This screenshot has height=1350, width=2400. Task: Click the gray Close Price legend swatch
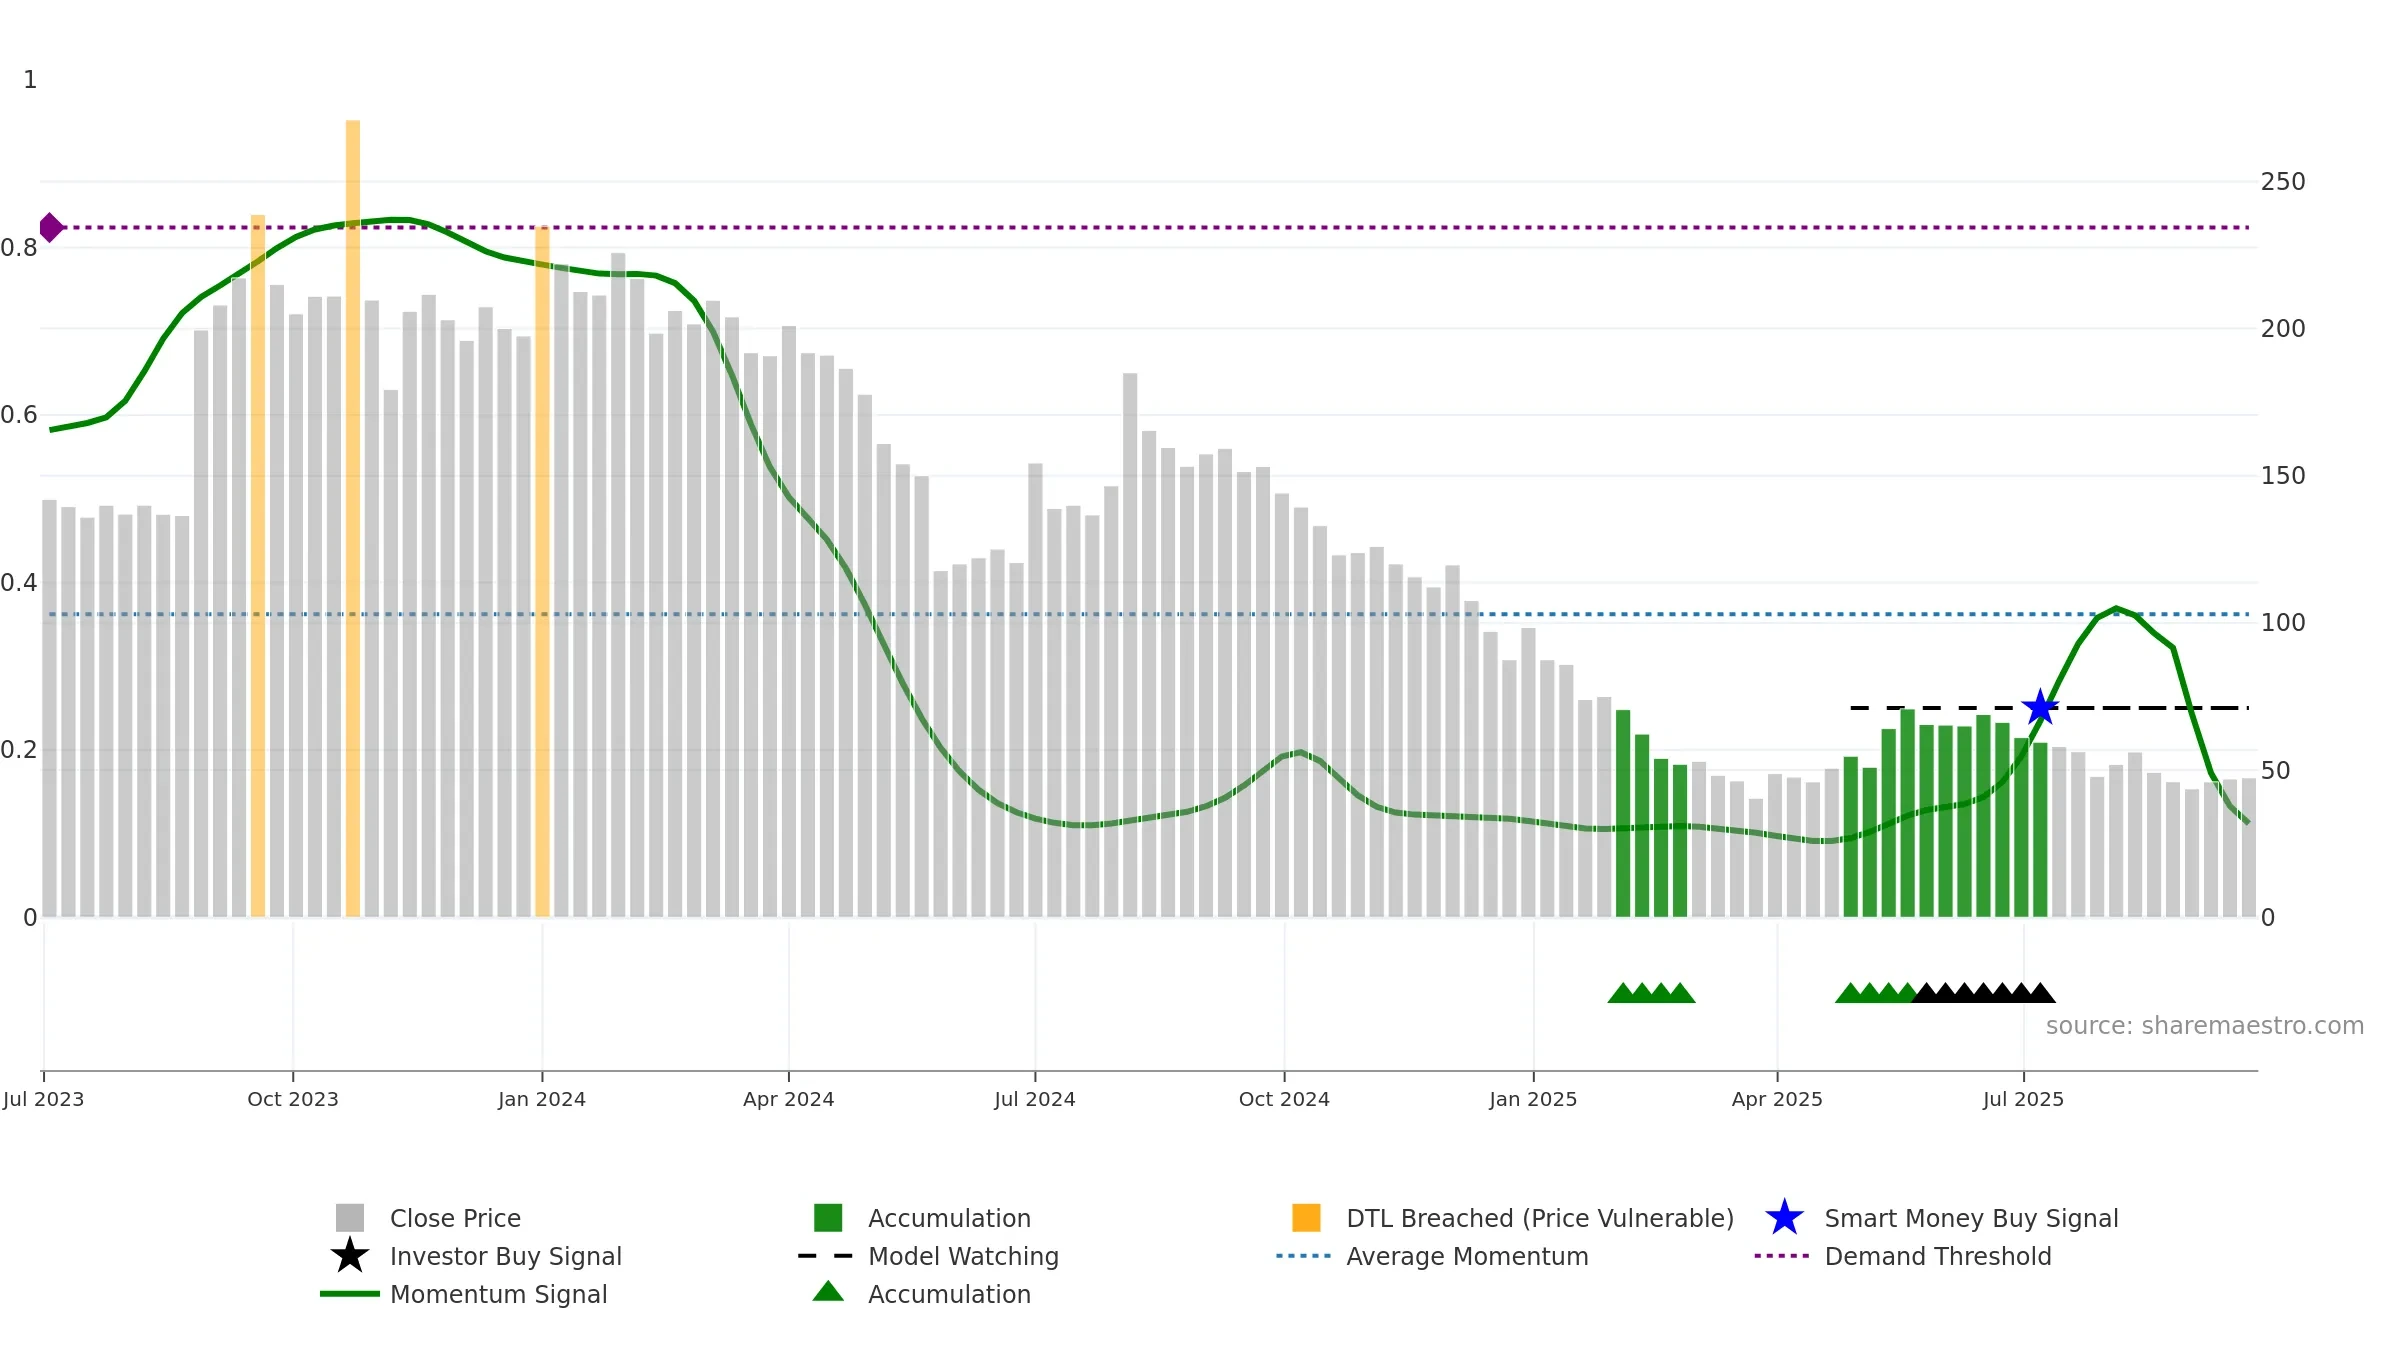350,1218
